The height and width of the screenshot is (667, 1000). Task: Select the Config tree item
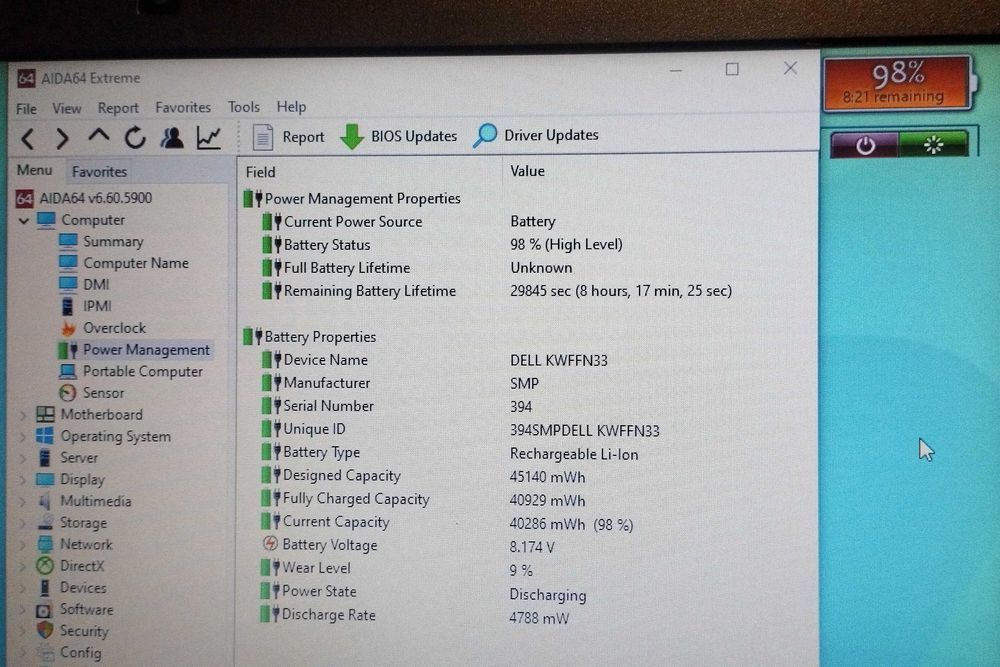pos(70,653)
